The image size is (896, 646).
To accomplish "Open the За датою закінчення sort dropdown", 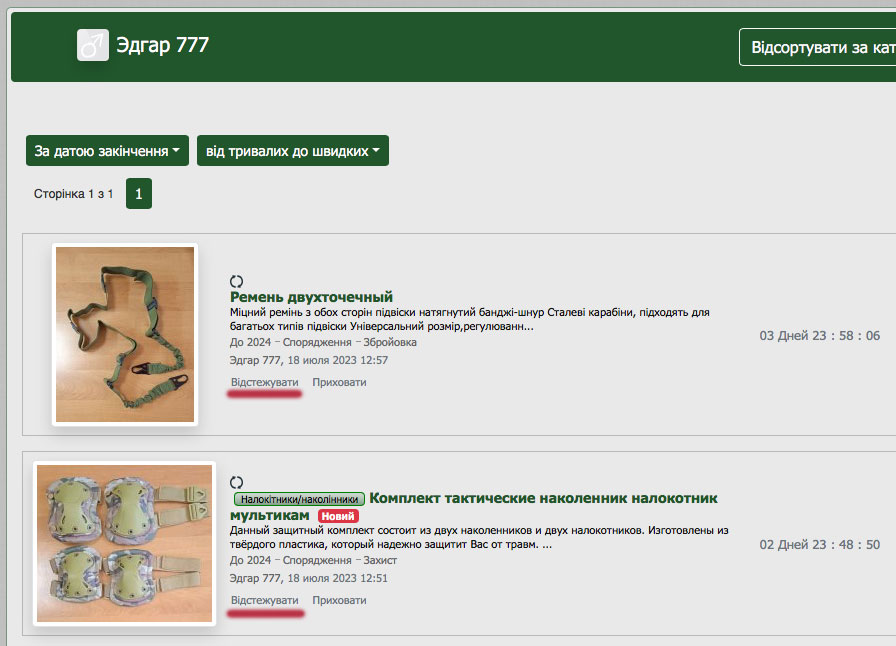I will tap(107, 151).
